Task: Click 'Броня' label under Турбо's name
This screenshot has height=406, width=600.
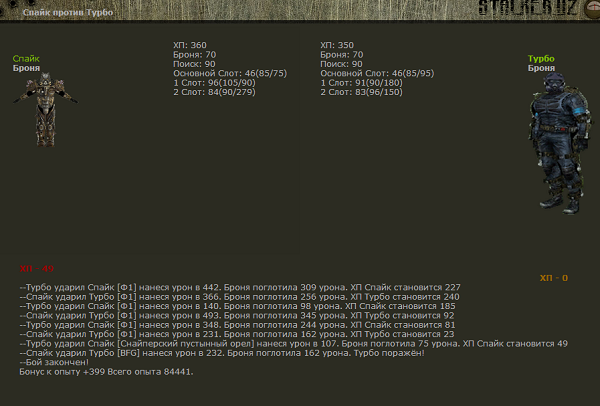Action: (x=541, y=68)
